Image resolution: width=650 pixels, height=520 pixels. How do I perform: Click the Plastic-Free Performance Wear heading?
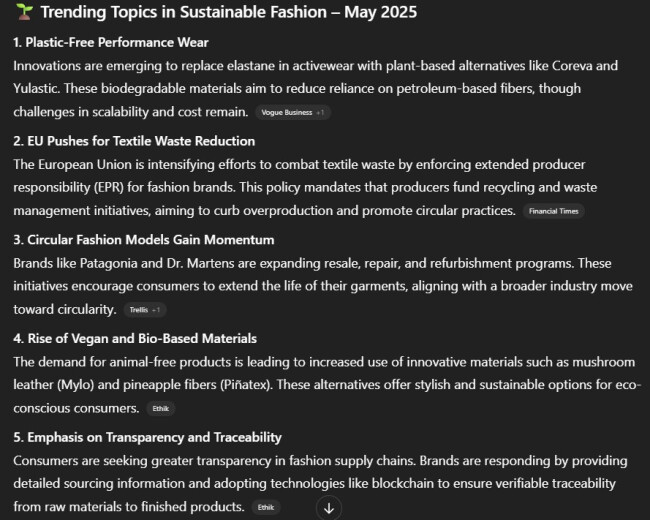coord(111,43)
